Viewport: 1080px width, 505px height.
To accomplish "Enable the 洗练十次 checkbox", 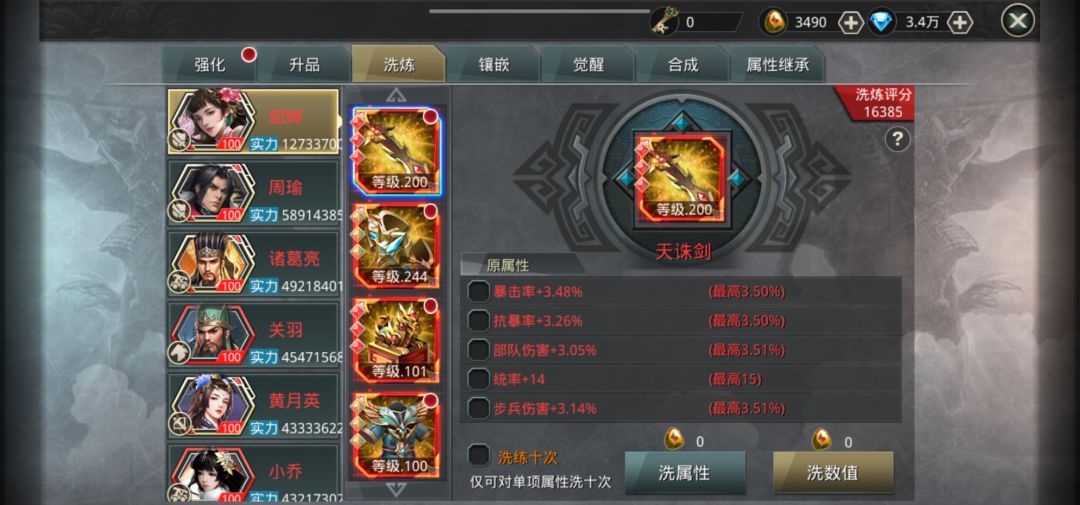I will tap(478, 455).
